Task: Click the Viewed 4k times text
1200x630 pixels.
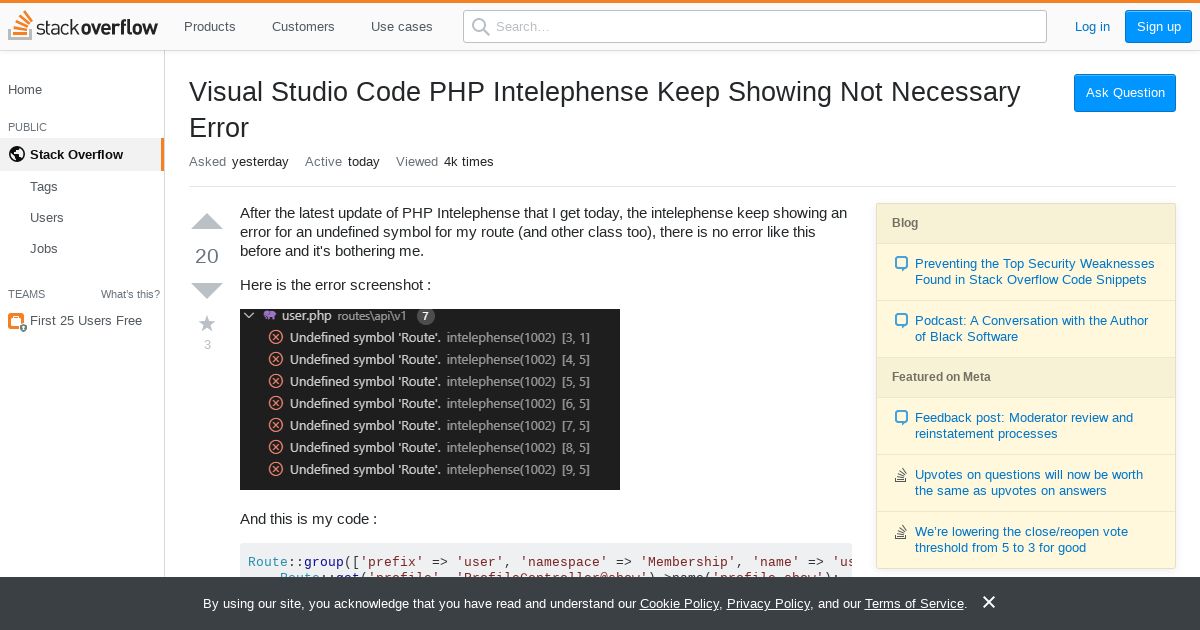Action: point(445,162)
